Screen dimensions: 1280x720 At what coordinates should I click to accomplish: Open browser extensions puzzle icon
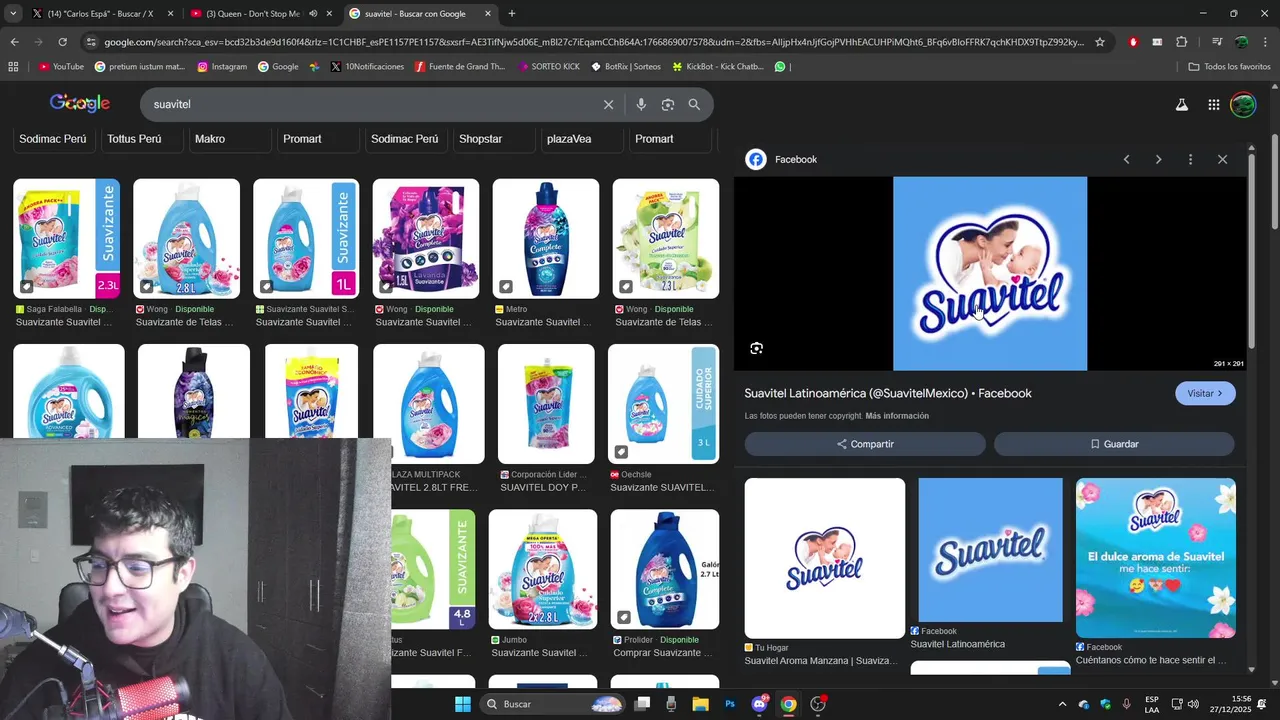click(x=1181, y=42)
